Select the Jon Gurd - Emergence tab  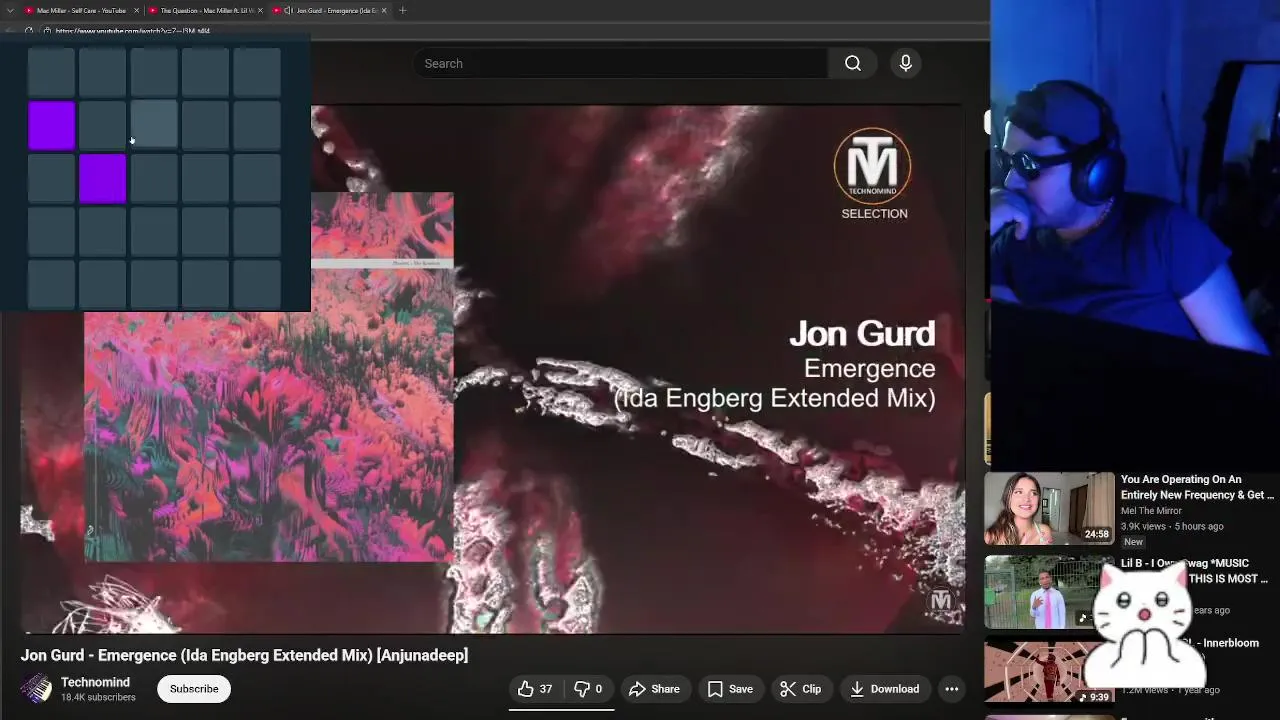click(x=332, y=10)
